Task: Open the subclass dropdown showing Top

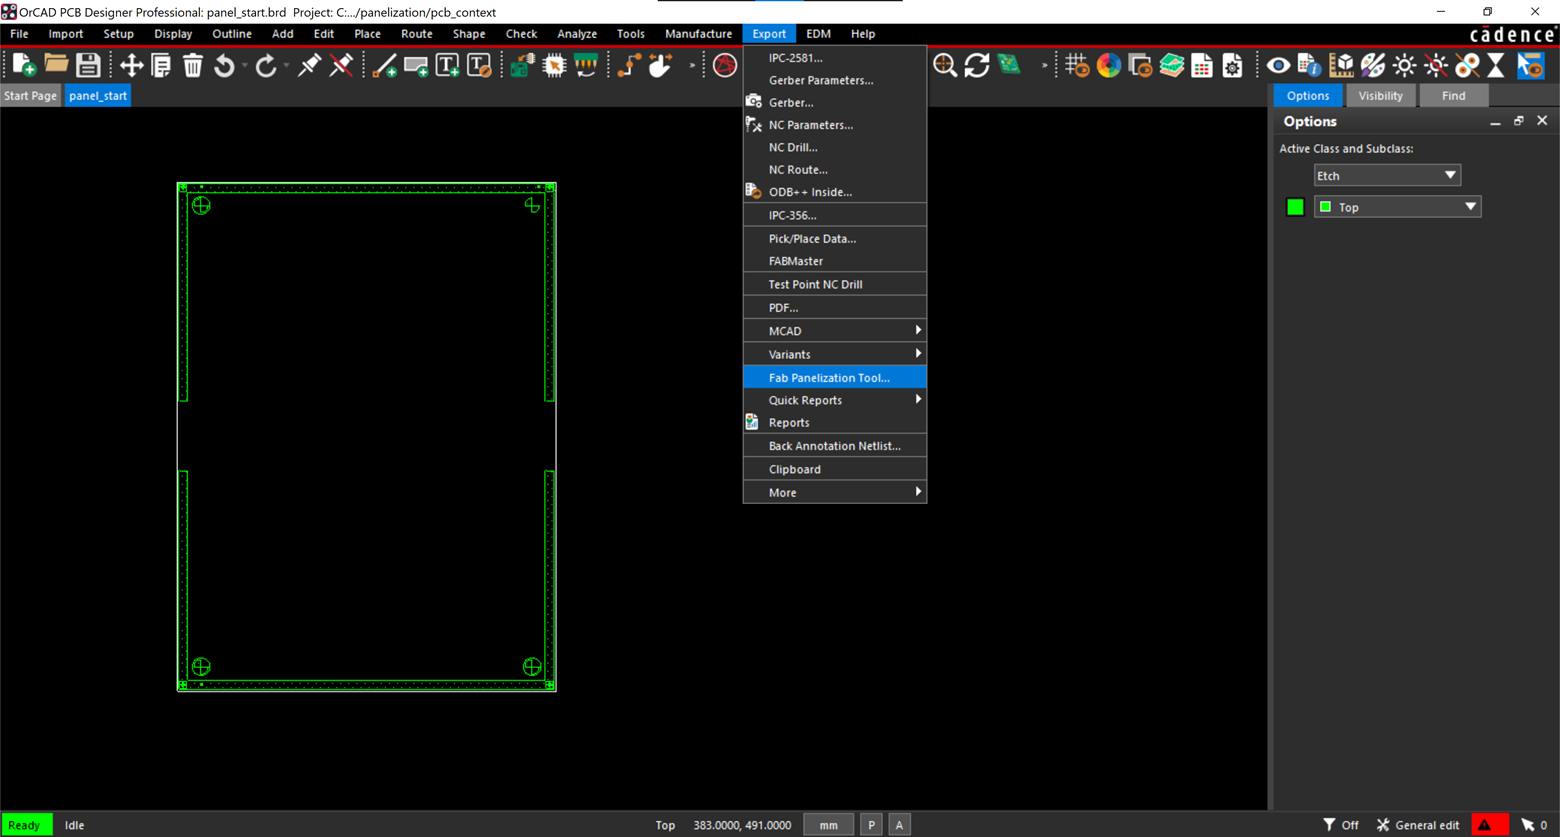Action: pyautogui.click(x=1397, y=206)
